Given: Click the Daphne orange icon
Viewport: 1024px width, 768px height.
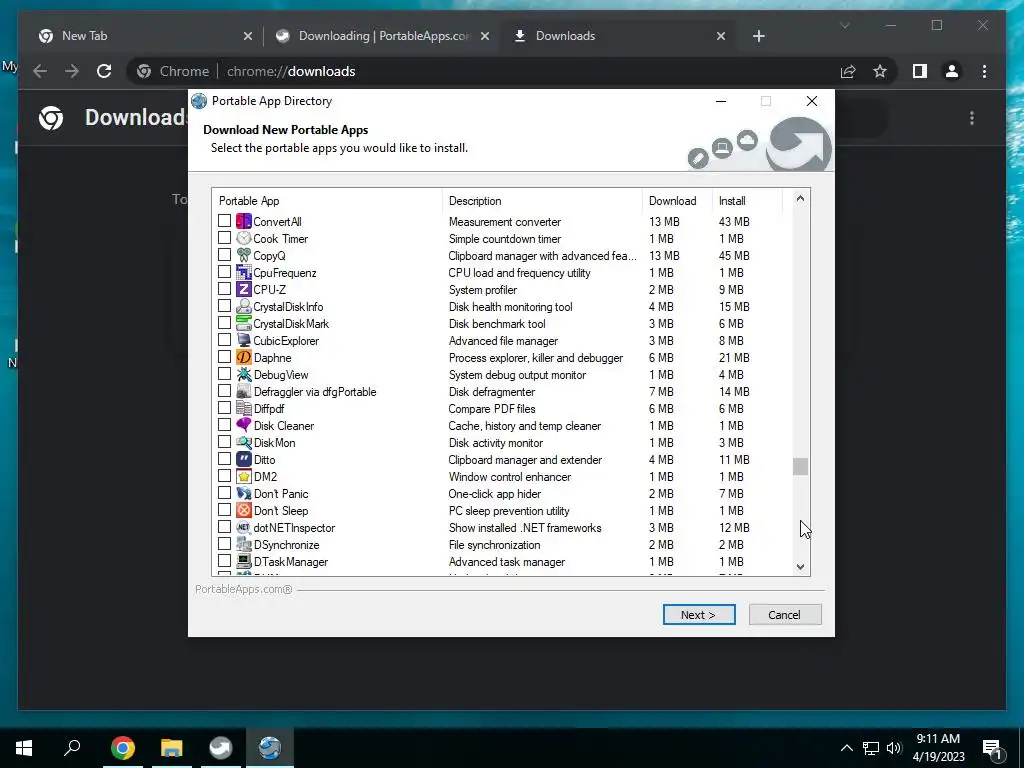Looking at the screenshot, I should pos(244,357).
